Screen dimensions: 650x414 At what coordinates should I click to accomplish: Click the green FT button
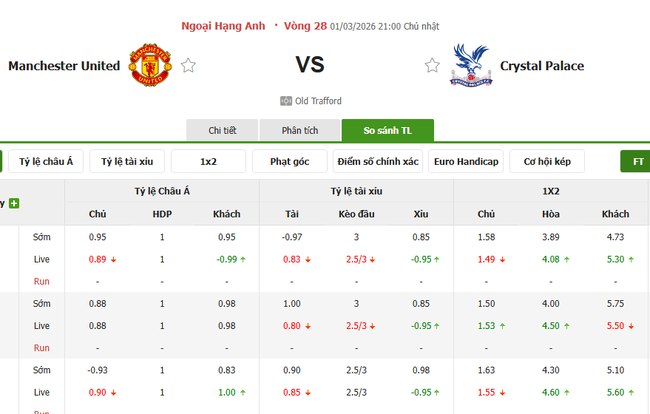tap(636, 162)
